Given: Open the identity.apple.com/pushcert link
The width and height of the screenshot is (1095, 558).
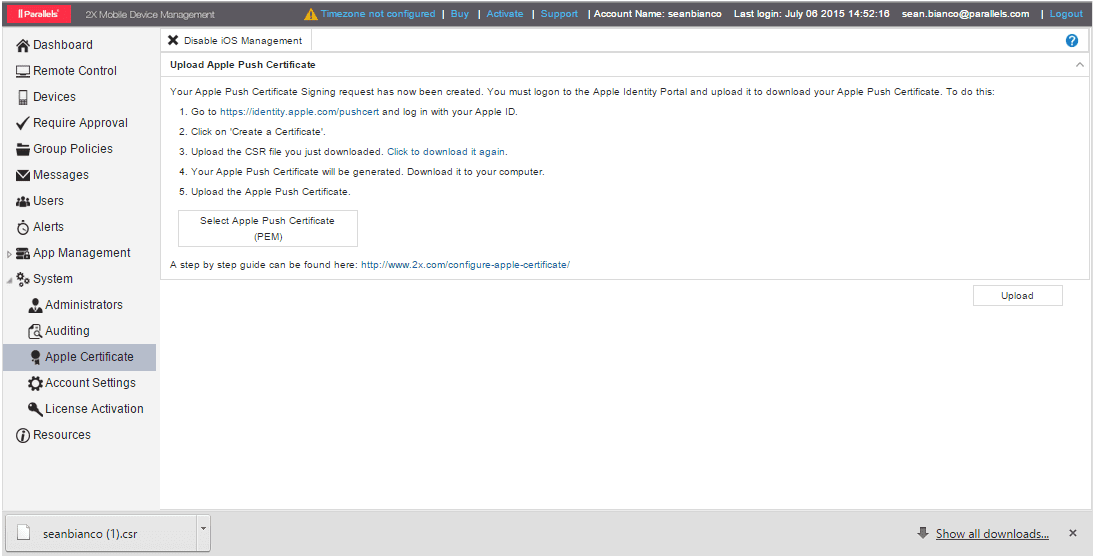Looking at the screenshot, I should (300, 112).
